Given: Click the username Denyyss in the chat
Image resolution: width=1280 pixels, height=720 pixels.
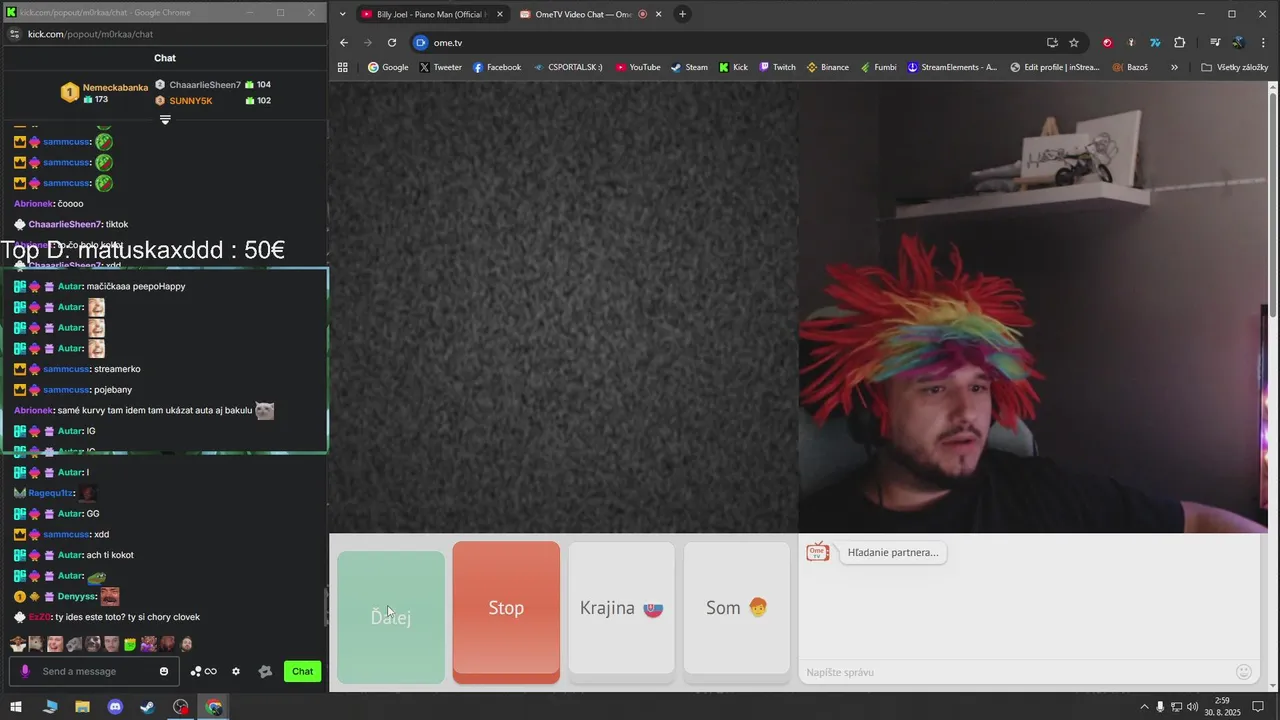Looking at the screenshot, I should (76, 596).
